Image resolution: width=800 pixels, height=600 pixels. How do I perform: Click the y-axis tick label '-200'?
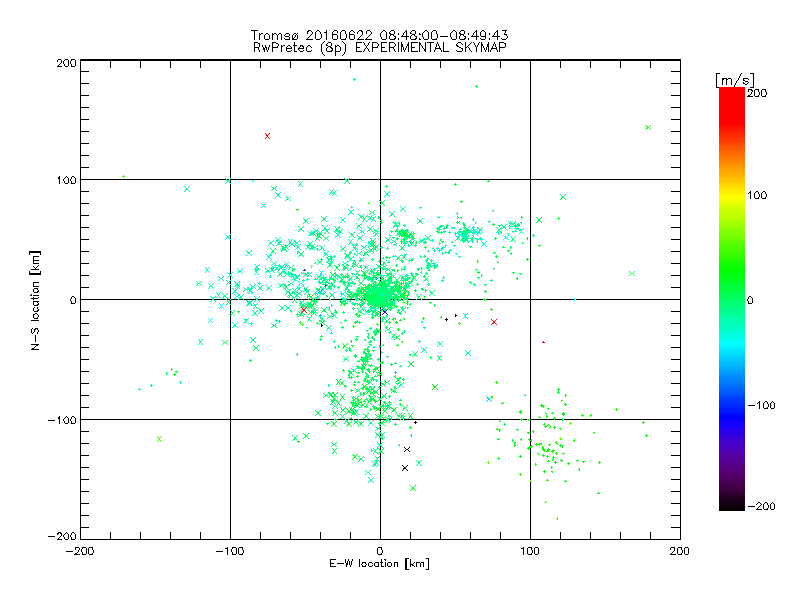tap(62, 536)
